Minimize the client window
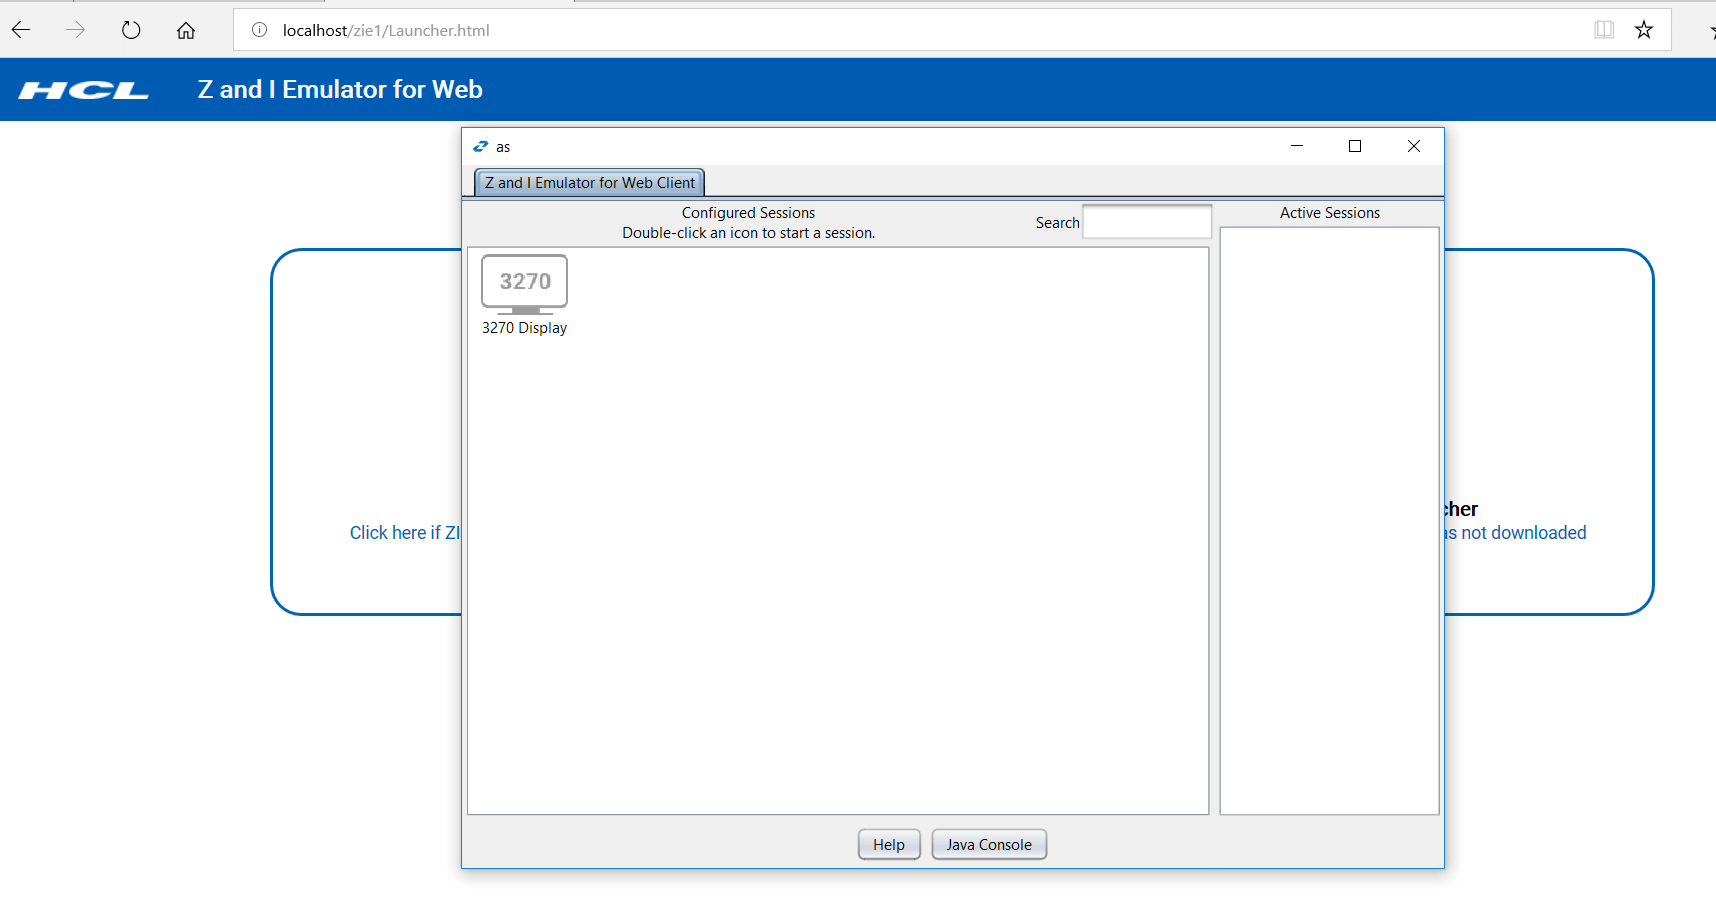 point(1297,146)
